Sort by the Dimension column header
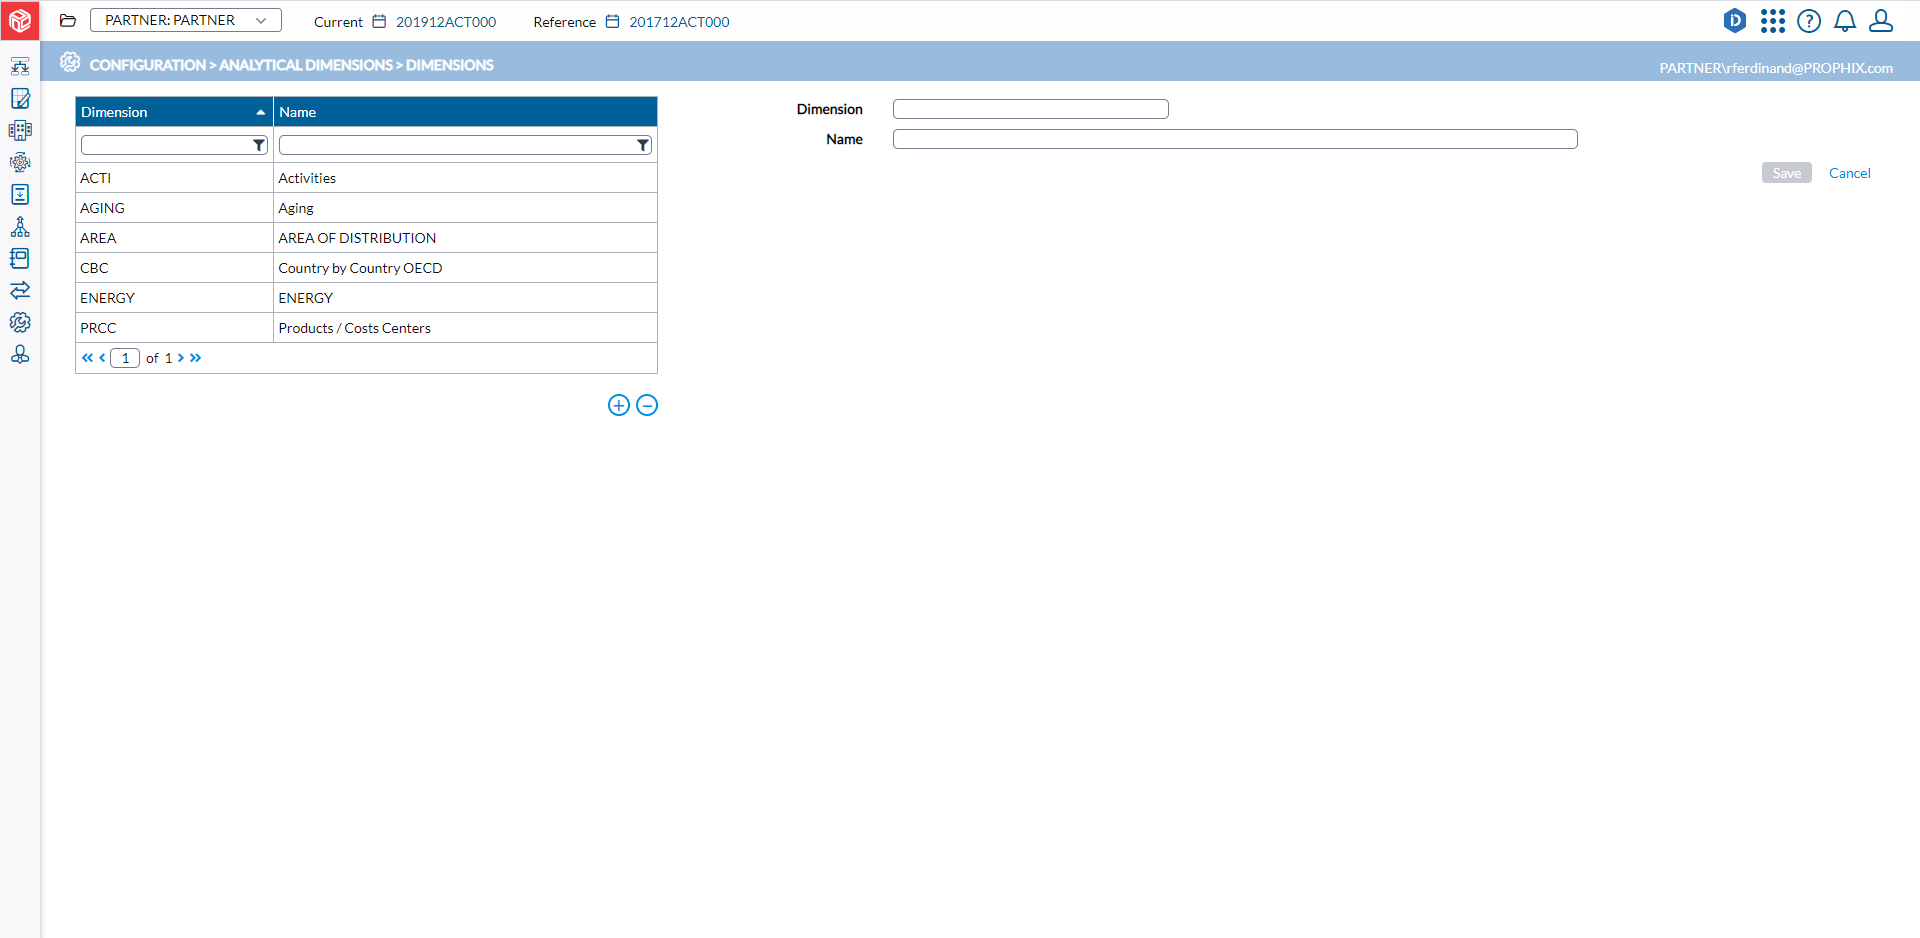Screen dimensions: 1920x938 [x=174, y=112]
